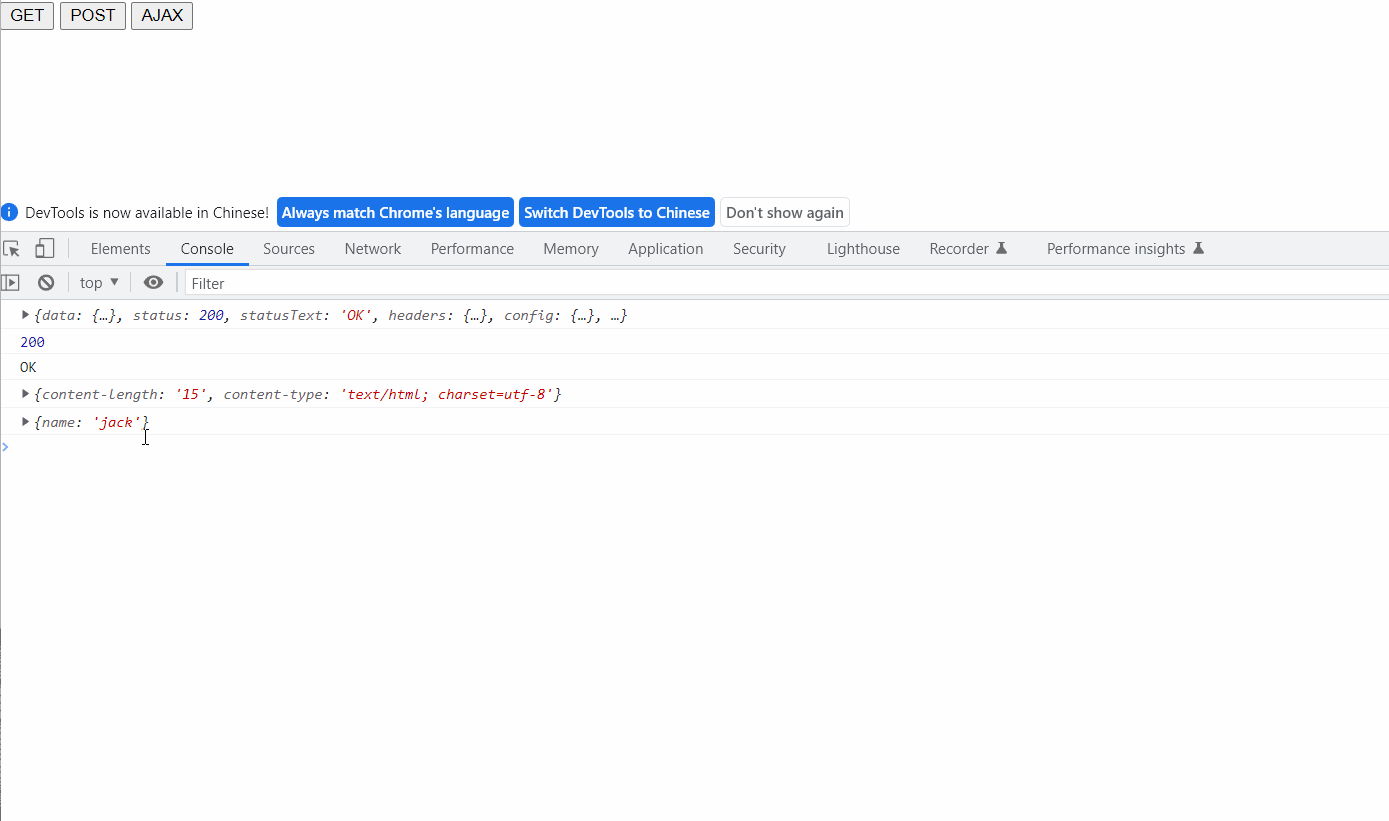Screen dimensions: 1389x821
Task: Open the Application tab
Action: (x=666, y=249)
